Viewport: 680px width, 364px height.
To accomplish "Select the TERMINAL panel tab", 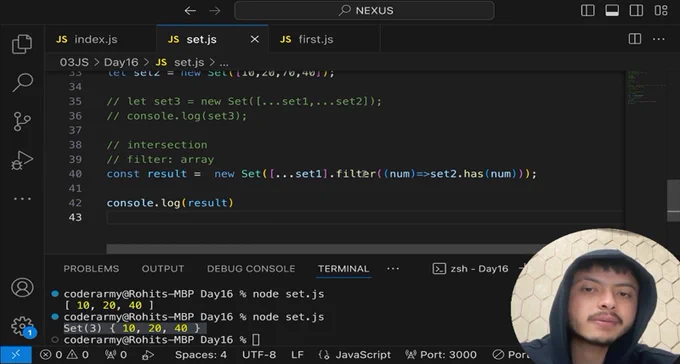I will [x=343, y=269].
